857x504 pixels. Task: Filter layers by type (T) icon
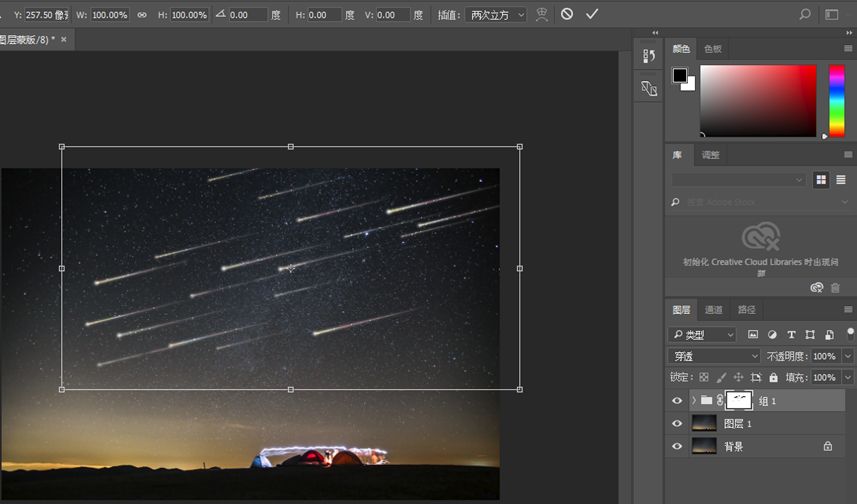[x=791, y=335]
